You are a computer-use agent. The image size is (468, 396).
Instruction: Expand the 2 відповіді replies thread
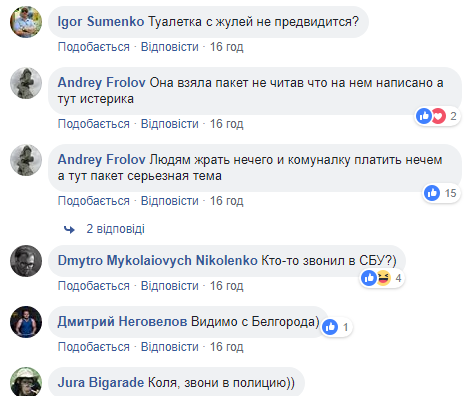115,229
